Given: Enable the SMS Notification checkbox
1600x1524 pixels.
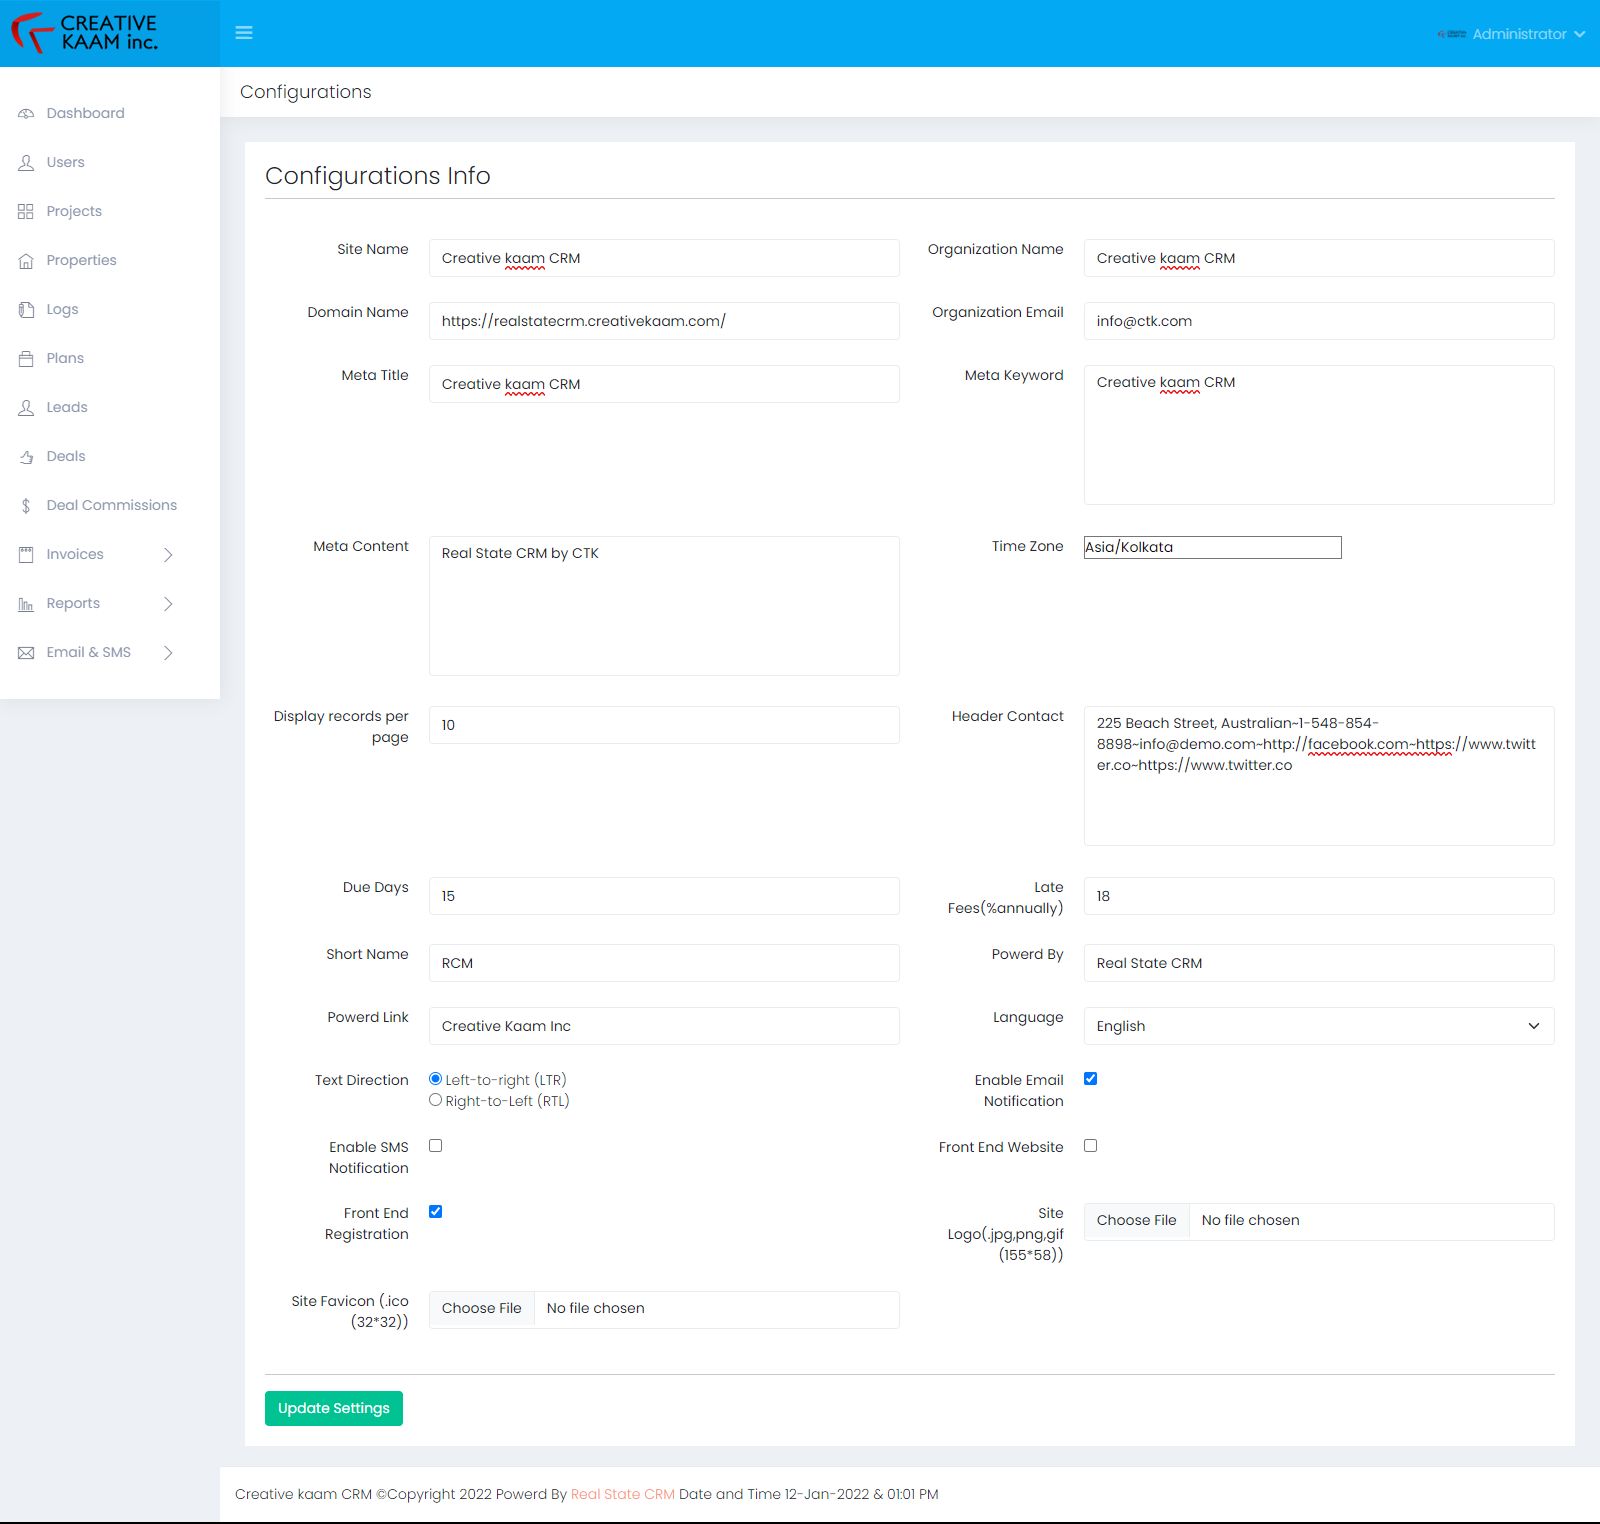Looking at the screenshot, I should tap(435, 1146).
